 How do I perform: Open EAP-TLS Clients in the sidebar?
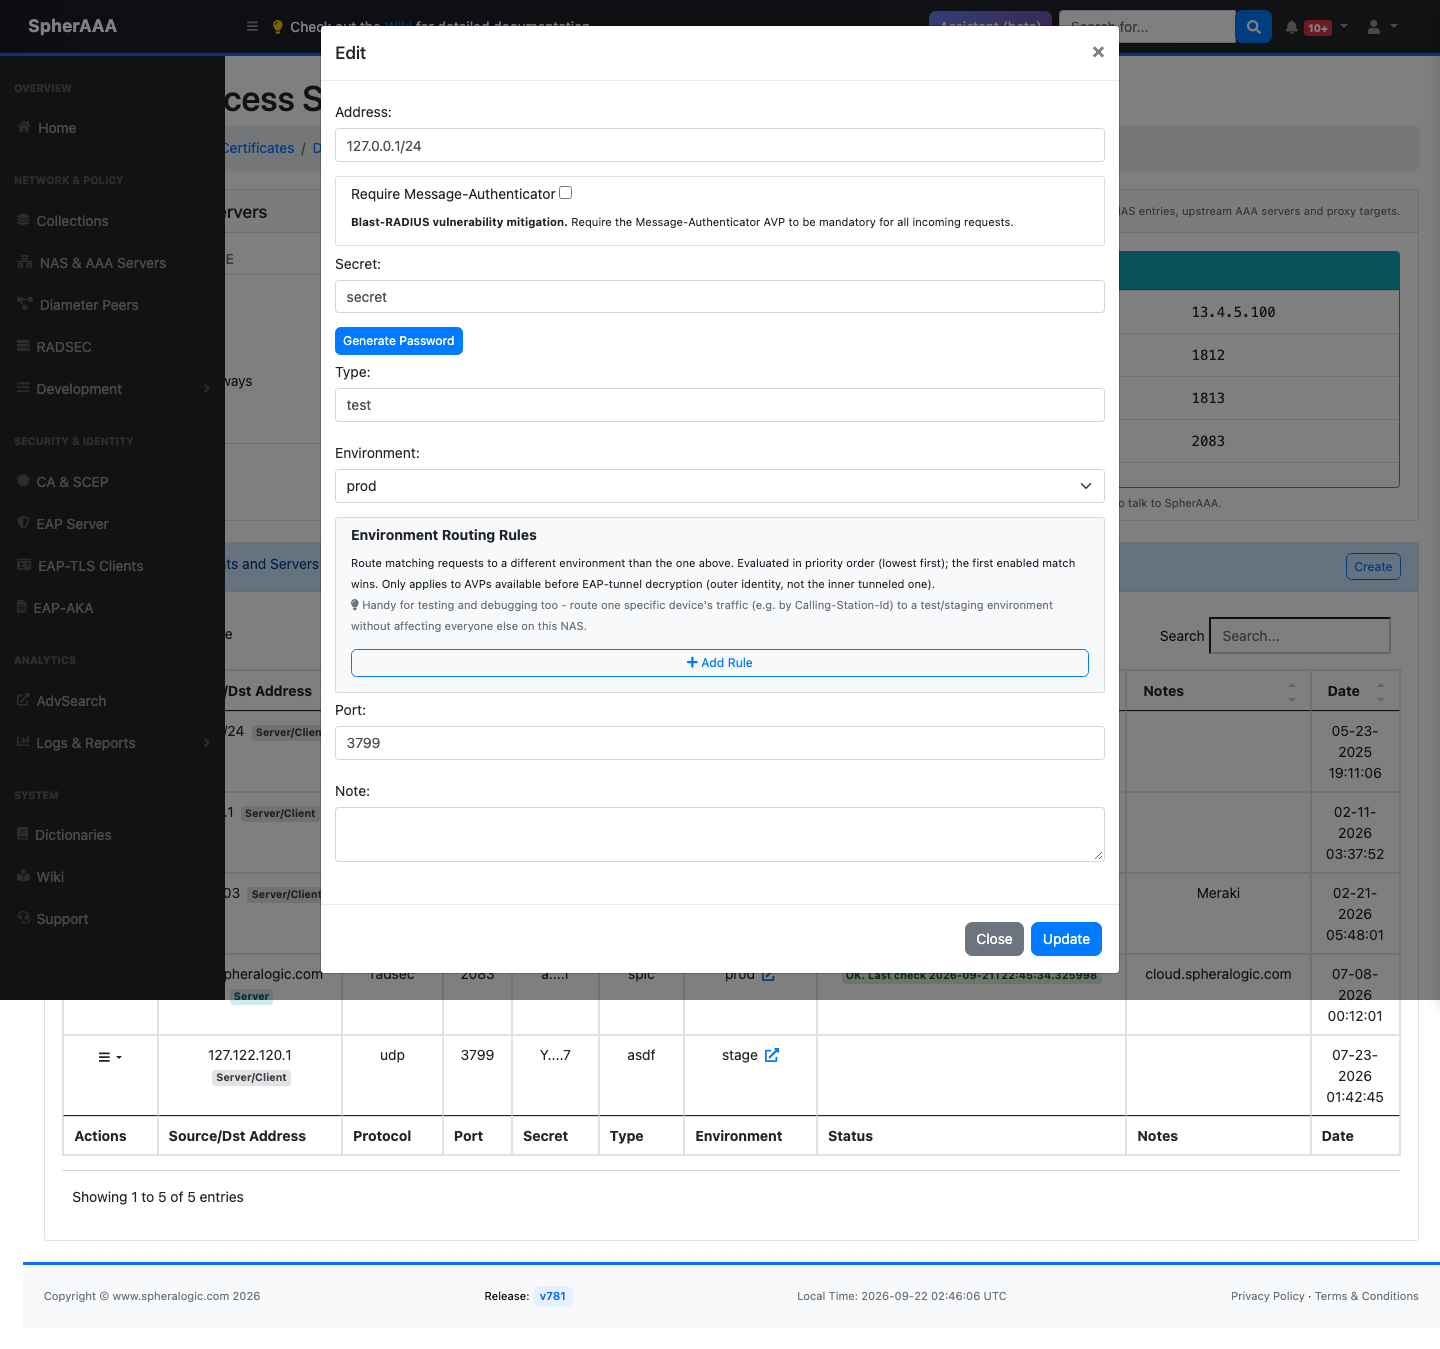[90, 566]
